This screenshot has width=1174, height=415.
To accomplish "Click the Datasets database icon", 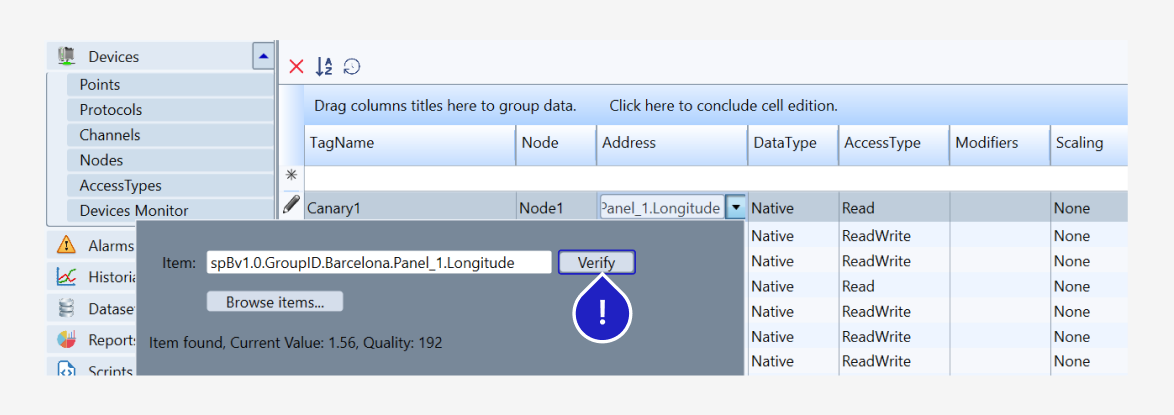I will click(67, 308).
